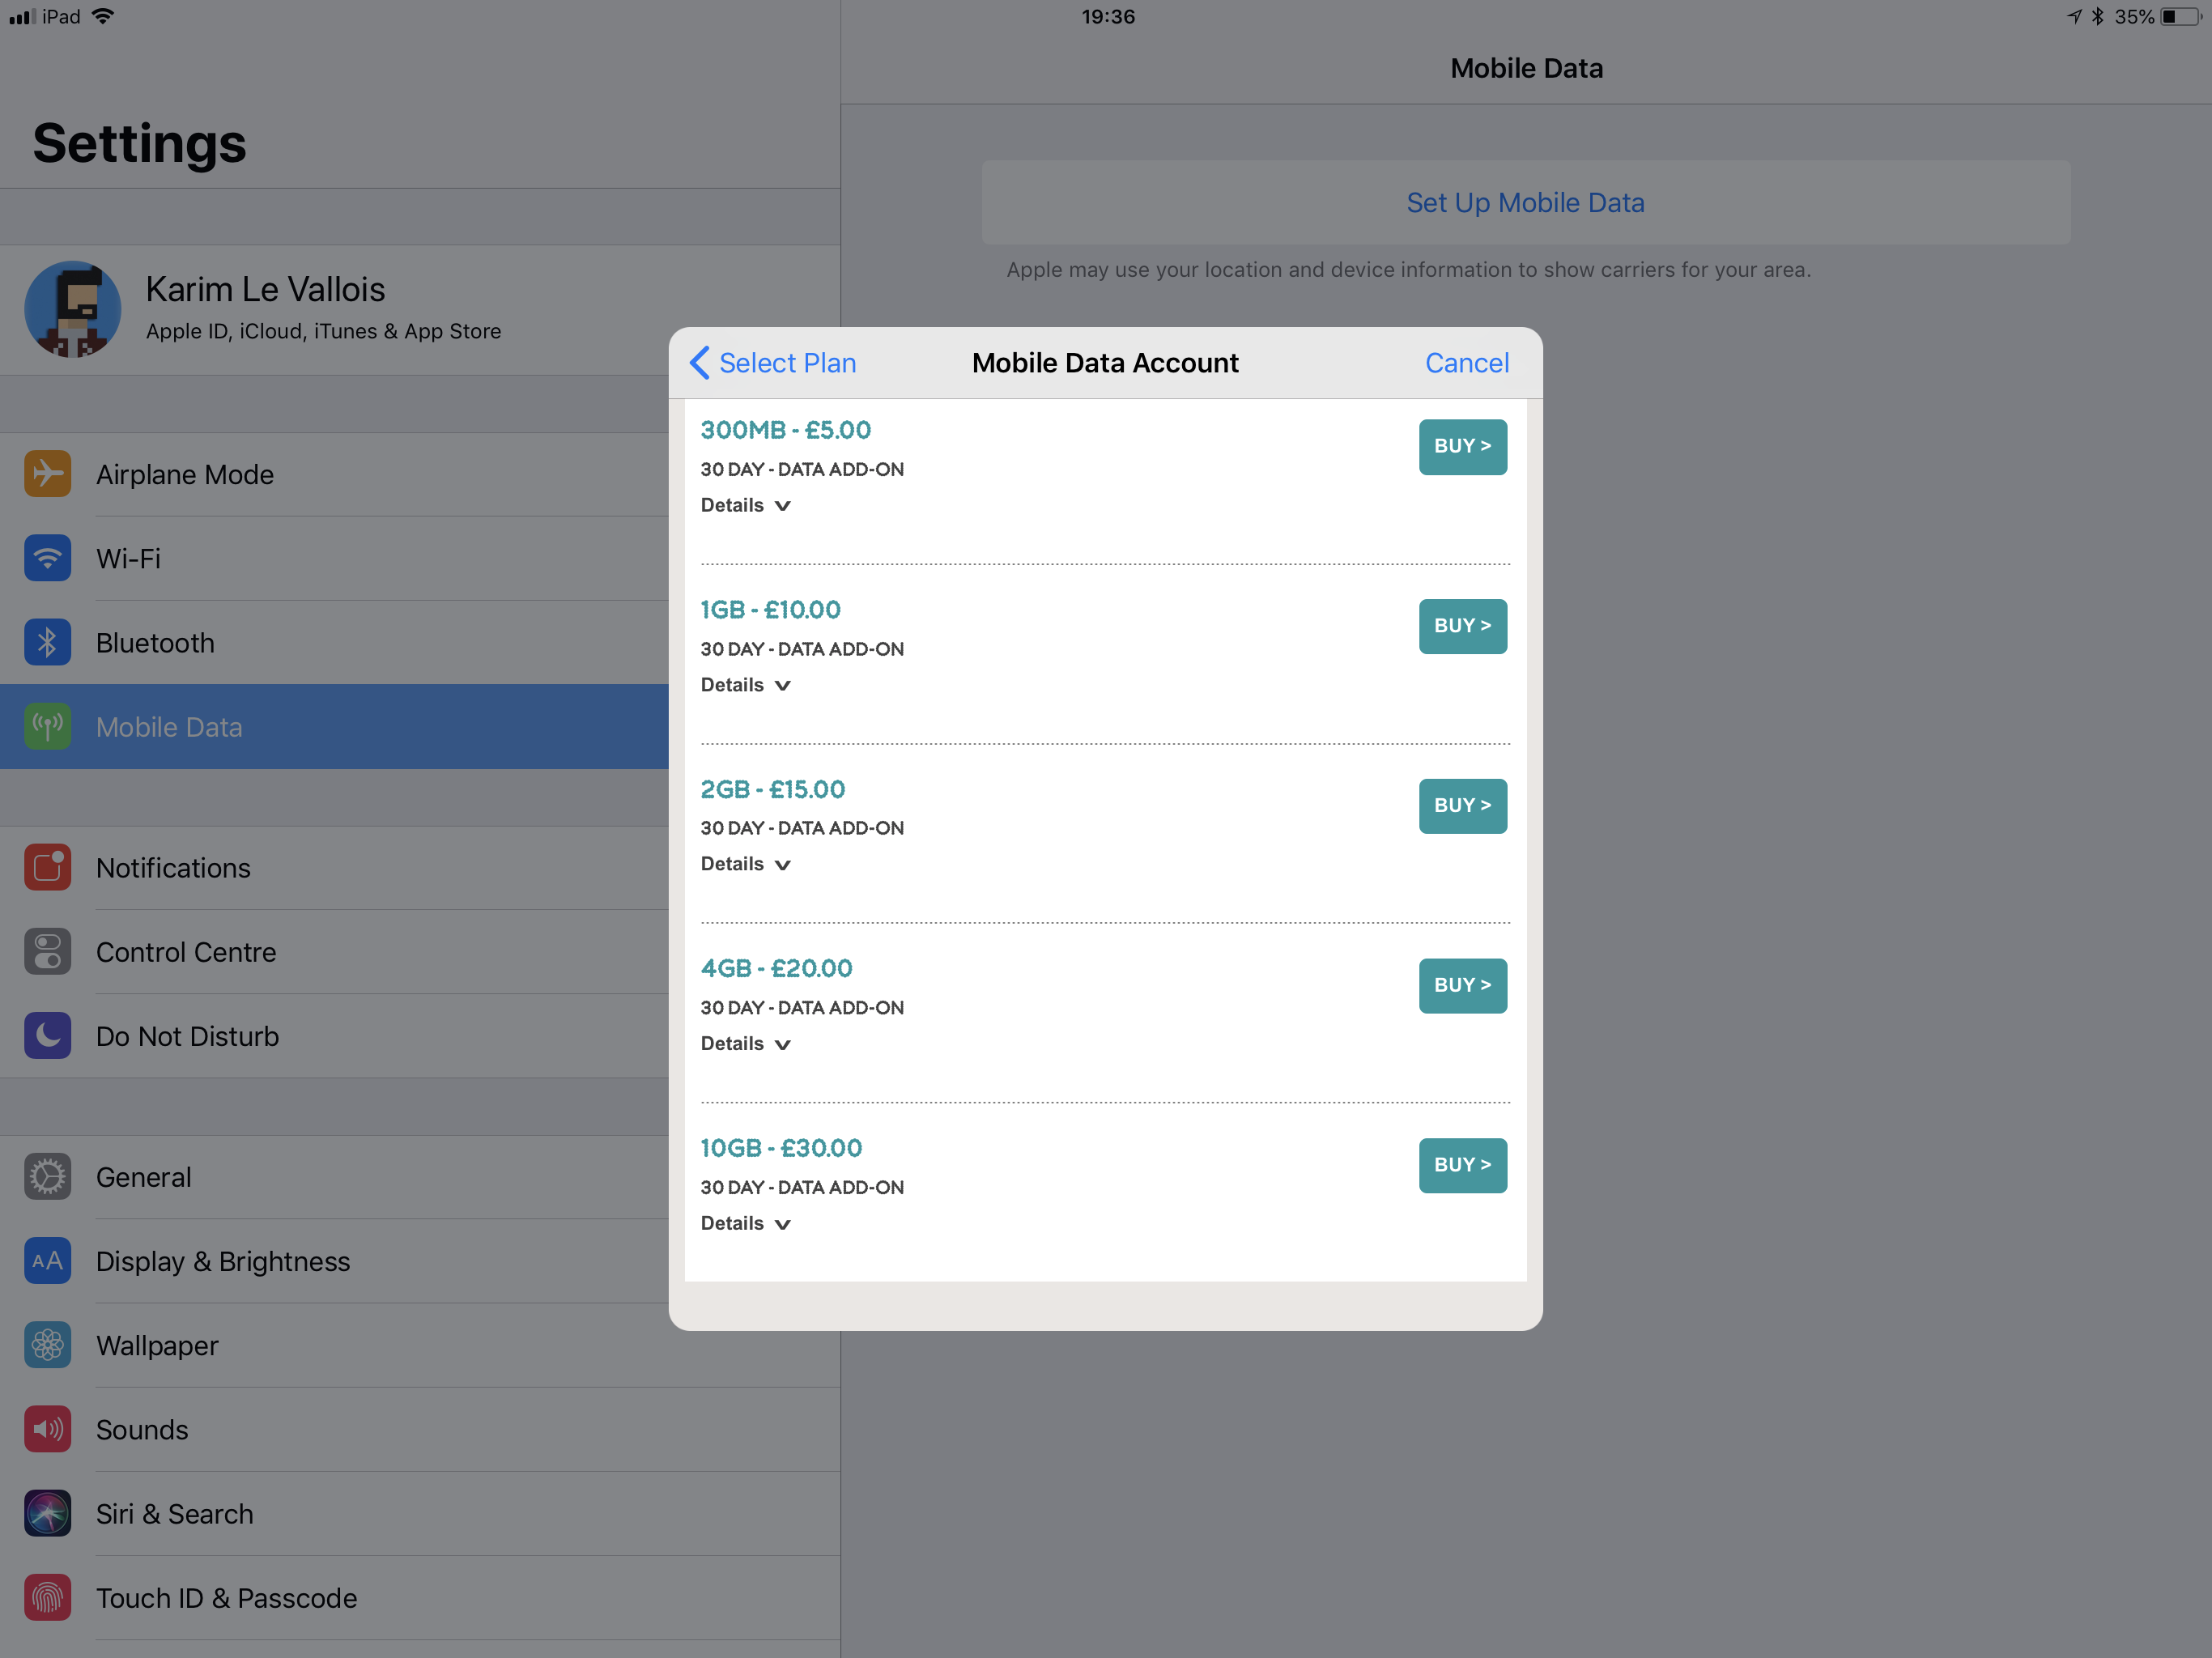Viewport: 2212px width, 1658px height.
Task: Tap the Display & Brightness icon
Action: tap(47, 1261)
